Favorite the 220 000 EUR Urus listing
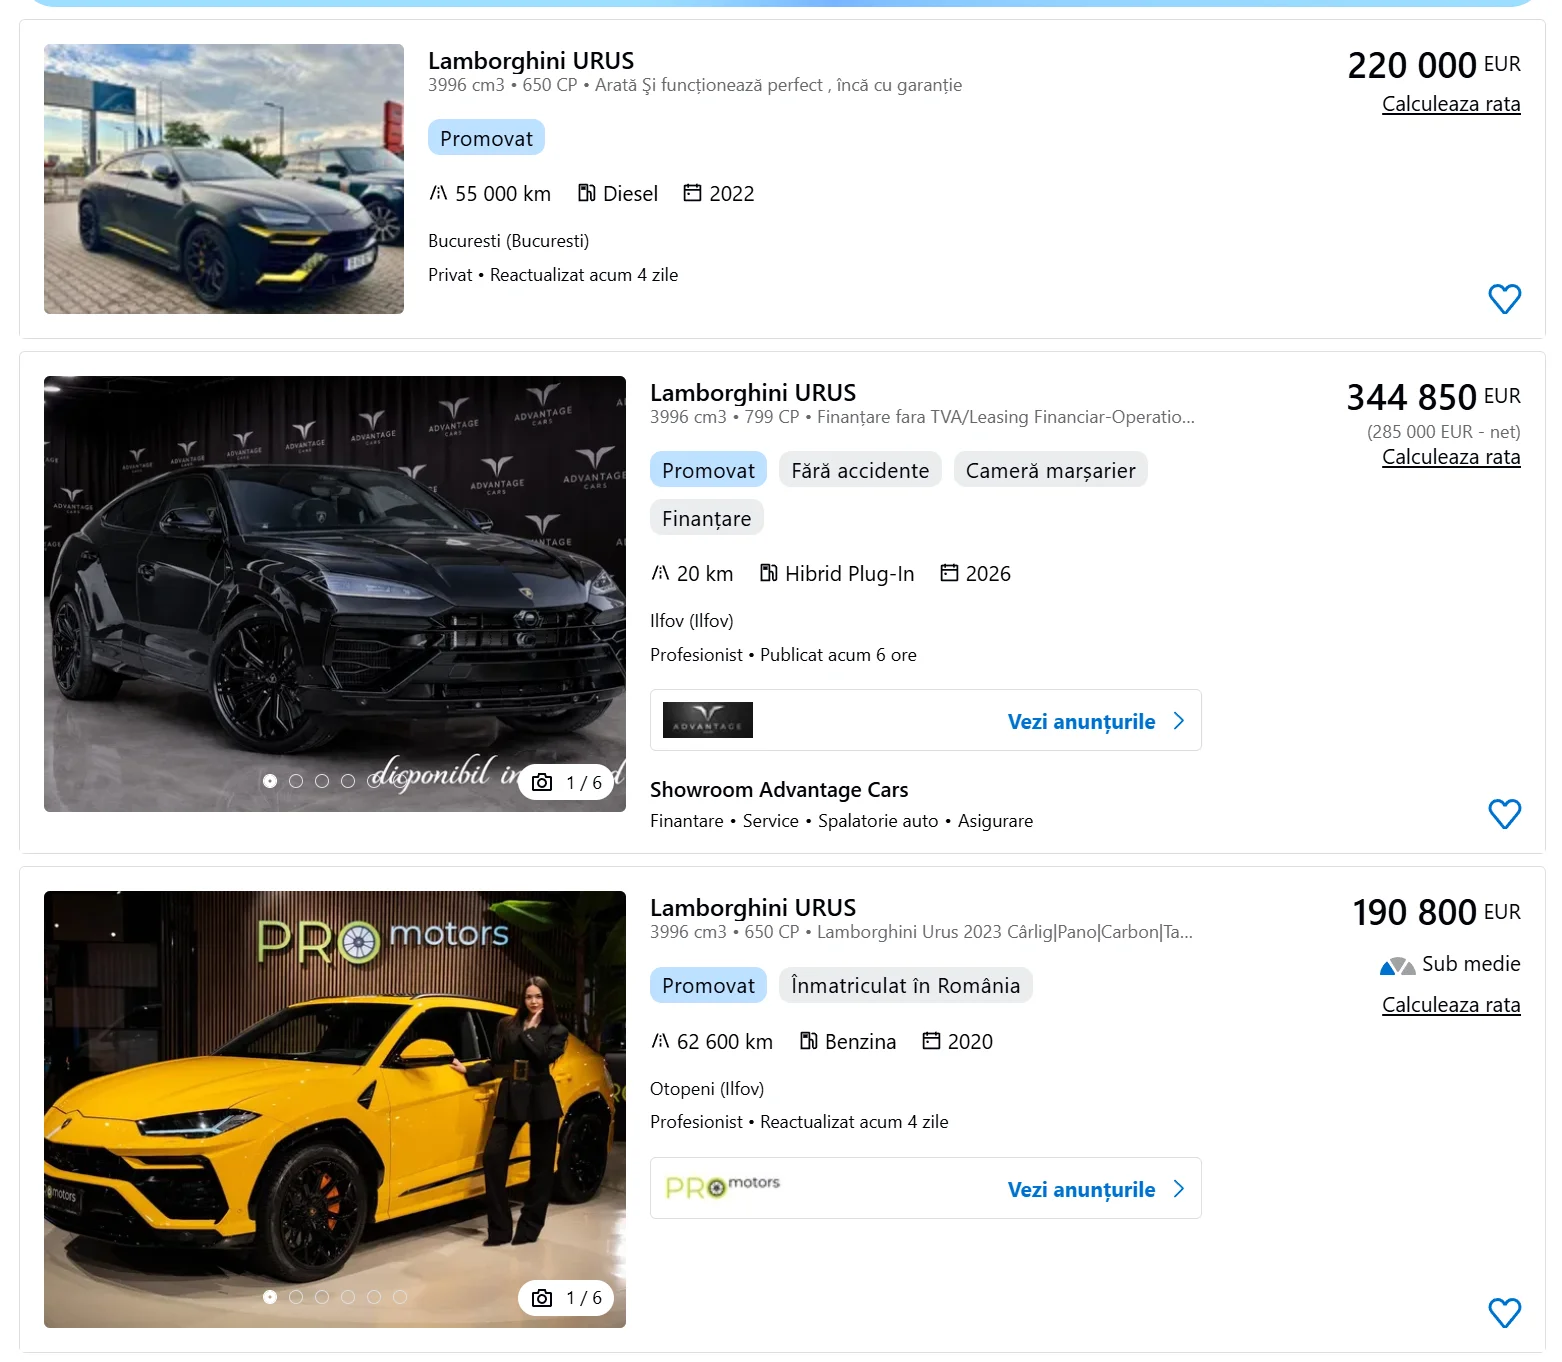The width and height of the screenshot is (1562, 1362). (1504, 299)
